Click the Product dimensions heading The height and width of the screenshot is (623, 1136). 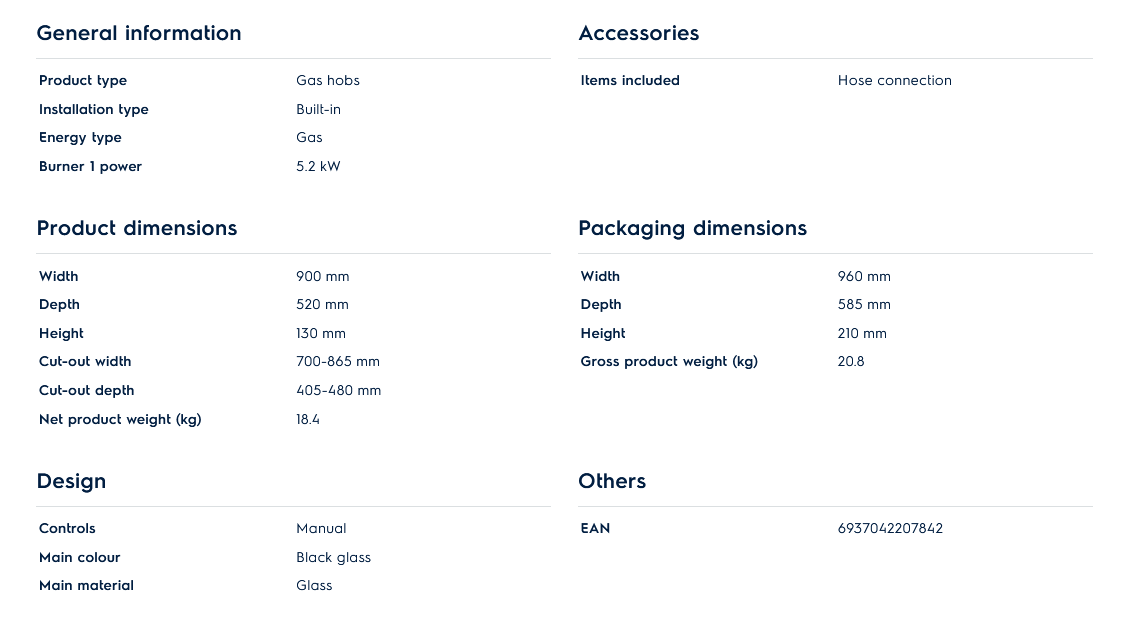coord(137,228)
